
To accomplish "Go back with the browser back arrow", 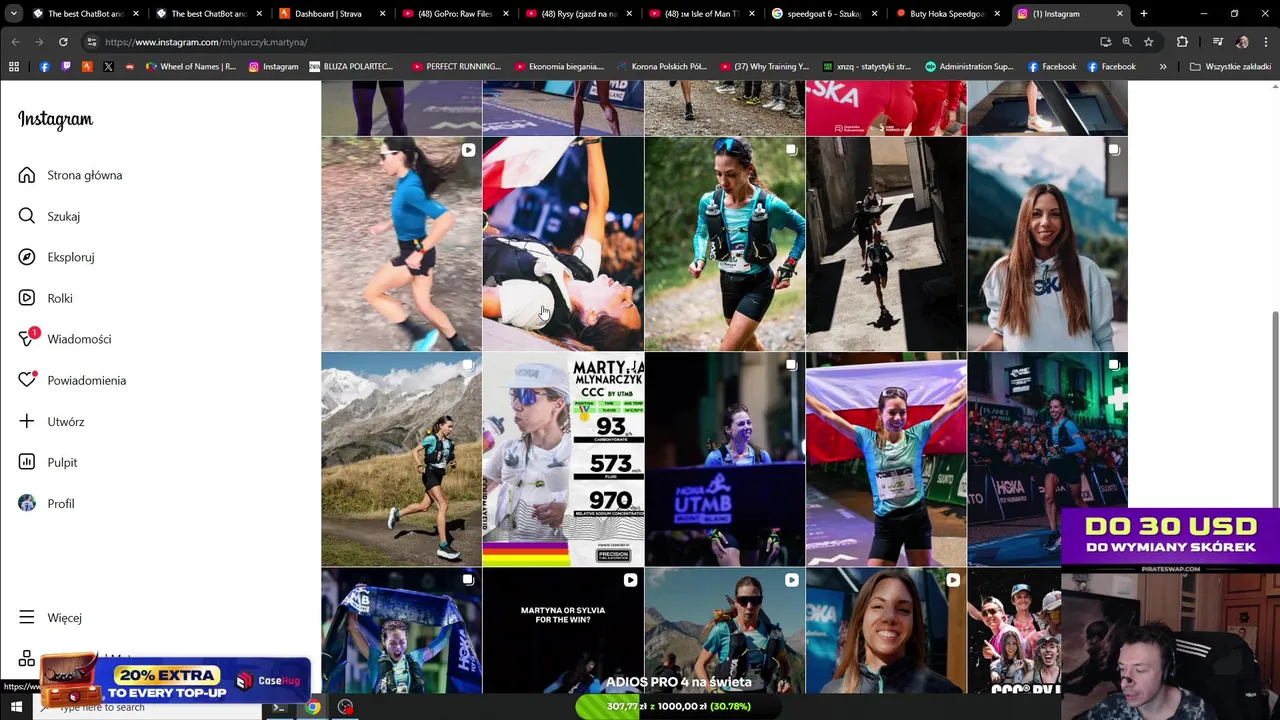I will 15,42.
